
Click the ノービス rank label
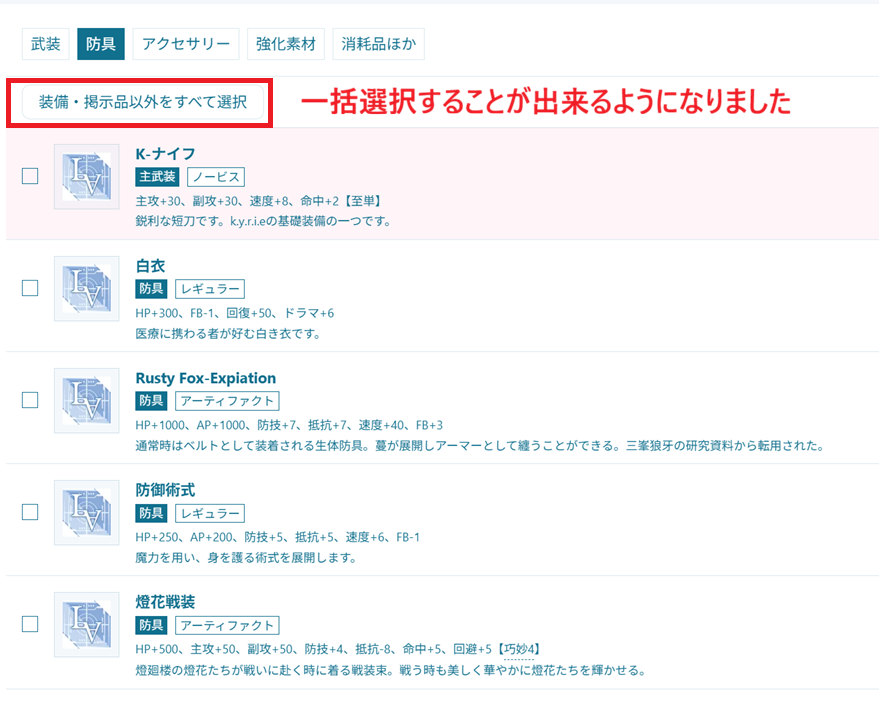tap(216, 177)
